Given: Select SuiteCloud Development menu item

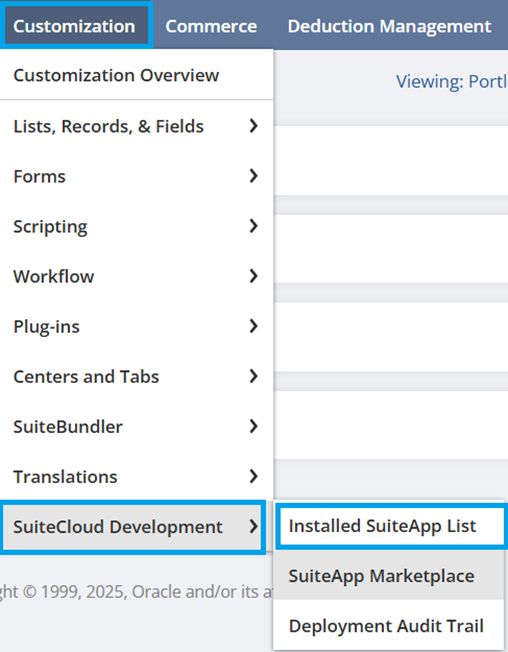Looking at the screenshot, I should click(132, 527).
